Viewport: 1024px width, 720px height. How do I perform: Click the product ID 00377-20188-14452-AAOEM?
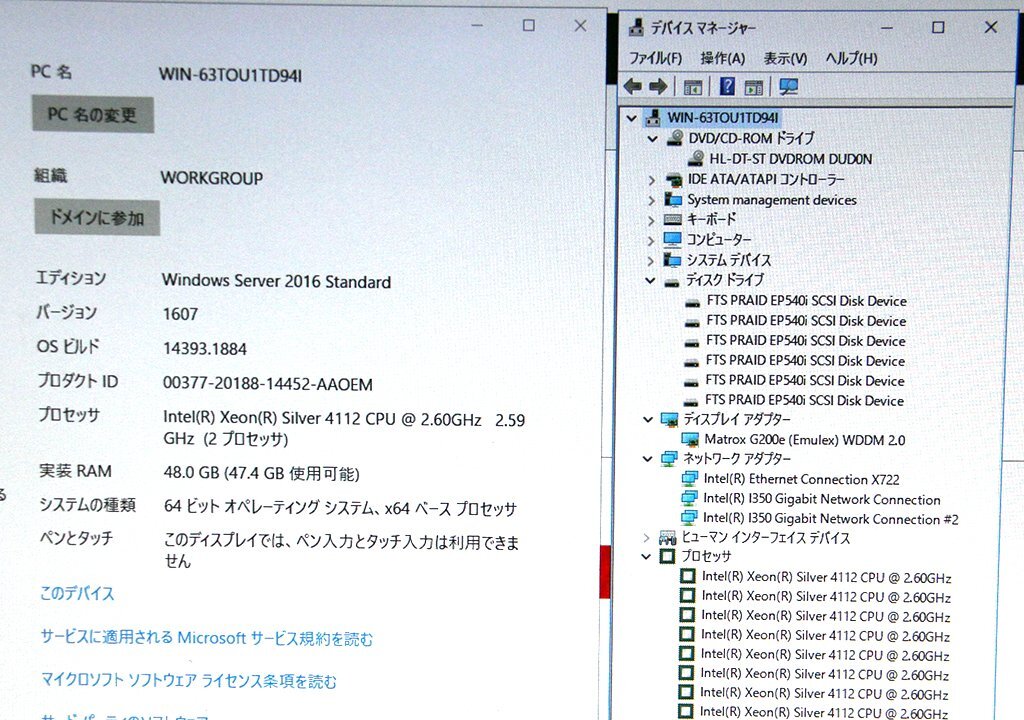coord(268,384)
